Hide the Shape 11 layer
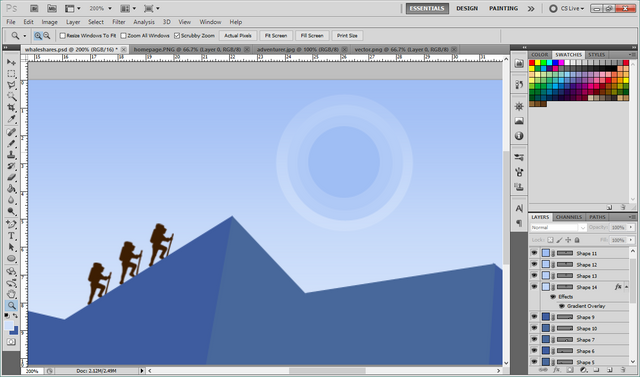 [x=534, y=253]
